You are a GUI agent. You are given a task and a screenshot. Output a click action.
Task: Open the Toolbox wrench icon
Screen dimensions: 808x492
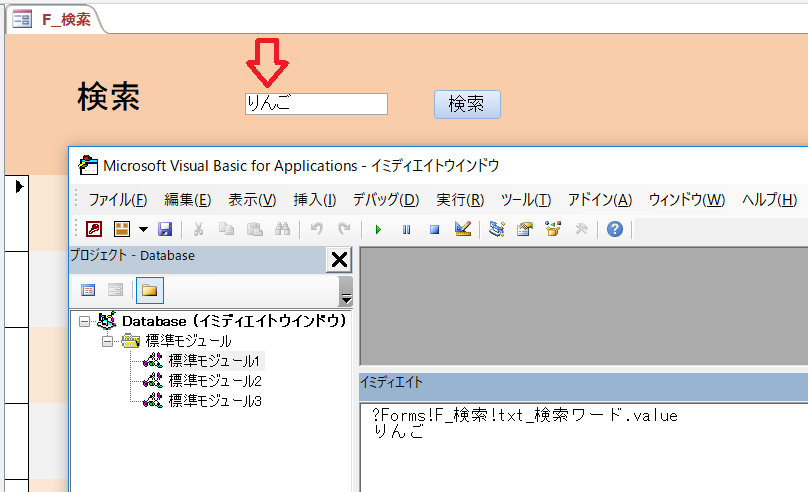[581, 229]
